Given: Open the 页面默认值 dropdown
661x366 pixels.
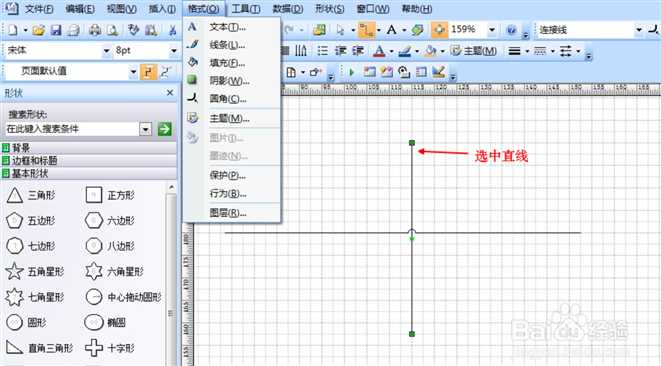Looking at the screenshot, I should point(133,72).
